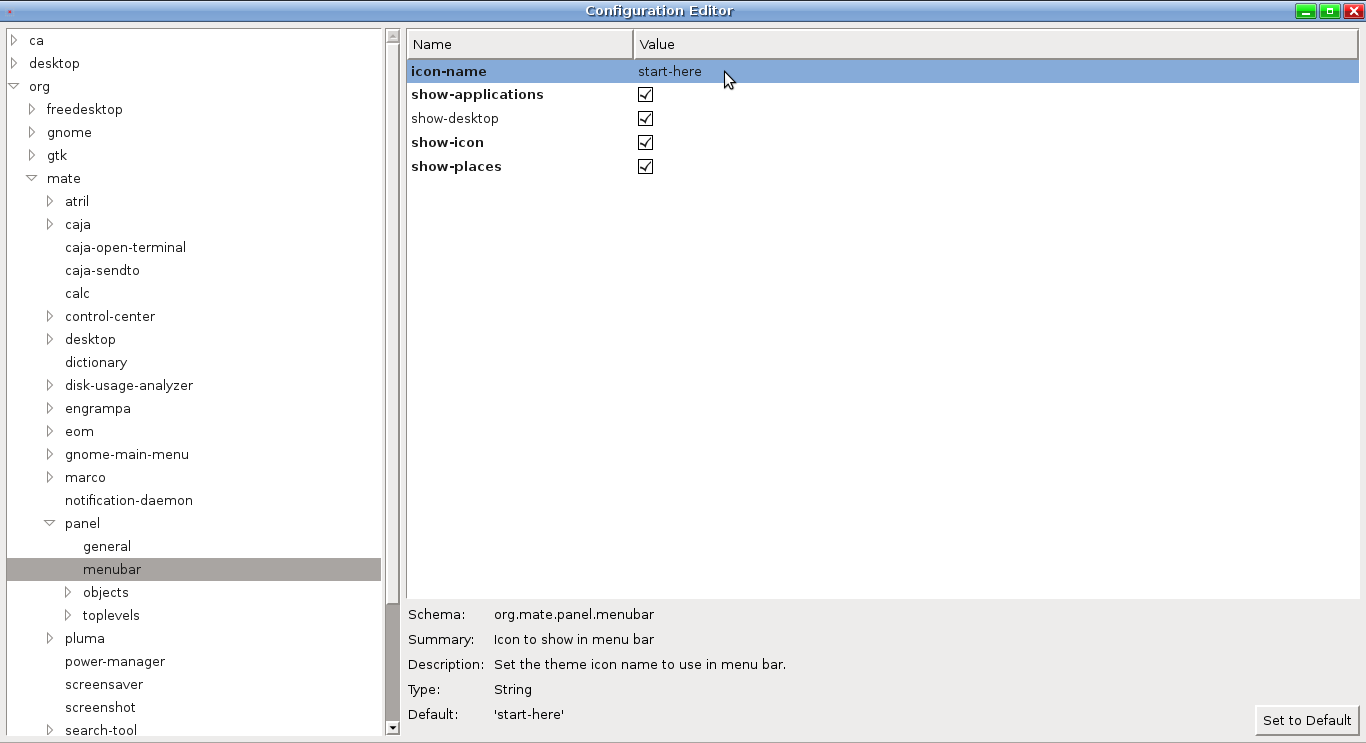Edit the icon-name value field
Viewport: 1366px width, 743px height.
coord(670,72)
